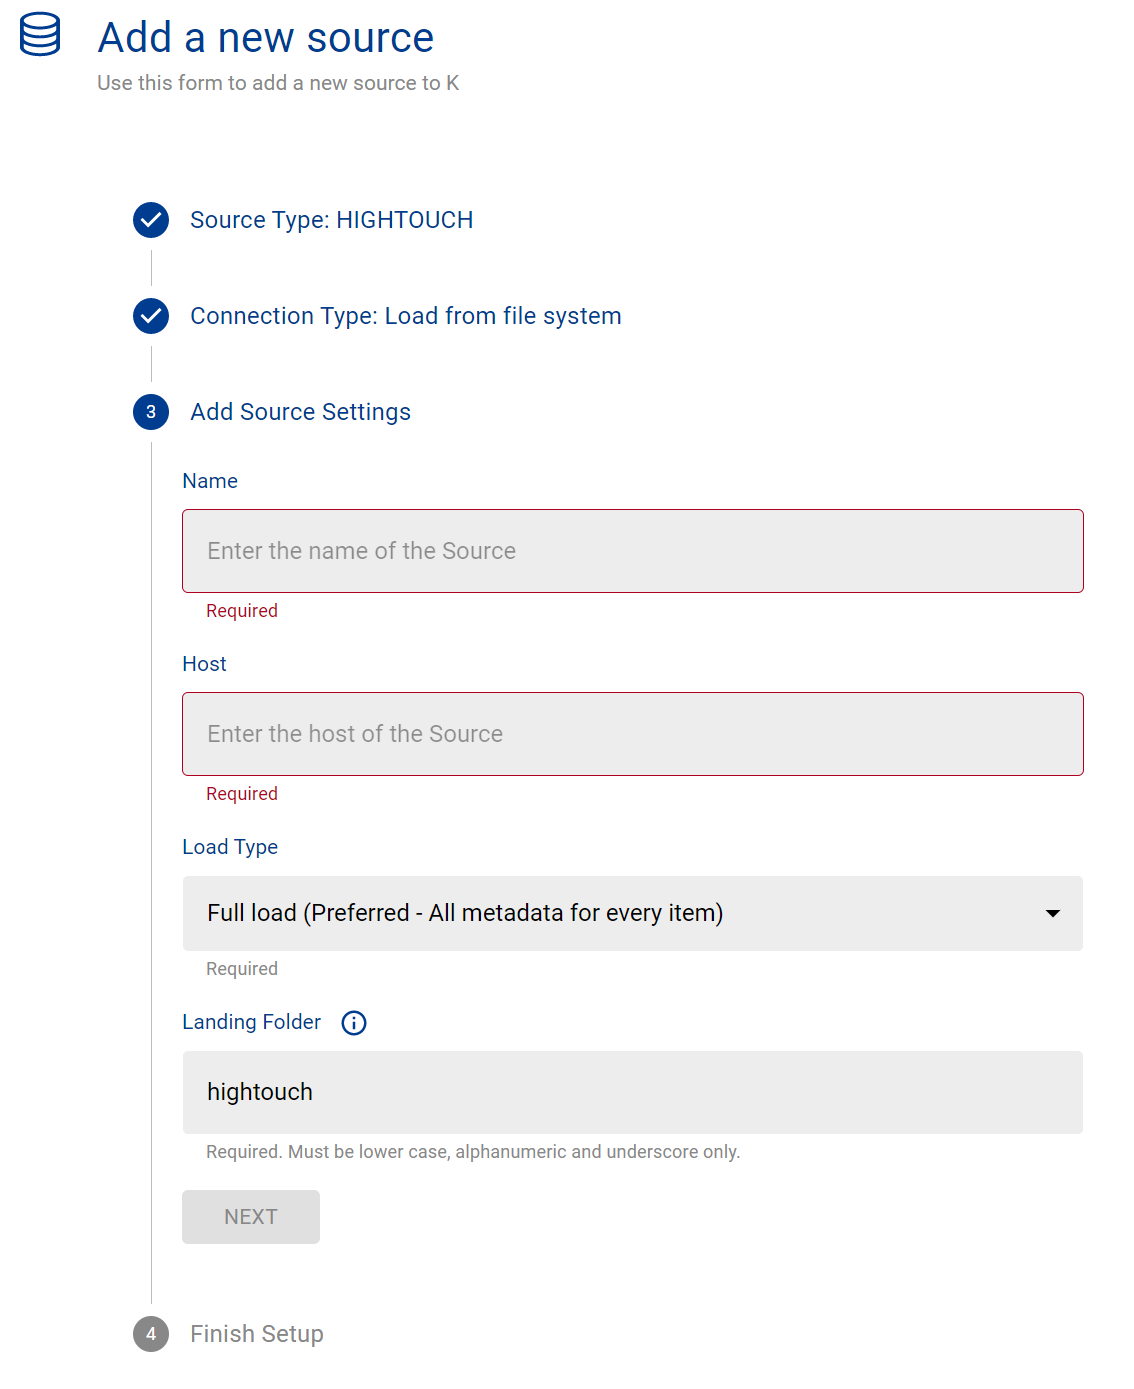Reopen the Source Type: HIGHTOUCH step
This screenshot has height=1389, width=1134.
point(331,220)
